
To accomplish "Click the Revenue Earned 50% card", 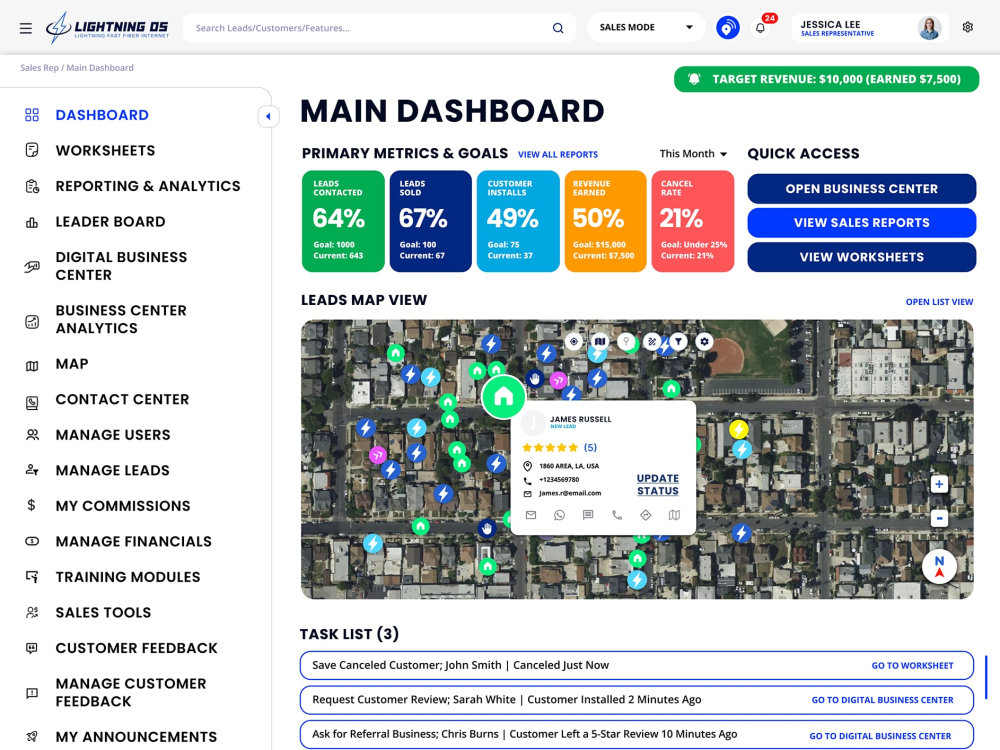I will coord(605,221).
